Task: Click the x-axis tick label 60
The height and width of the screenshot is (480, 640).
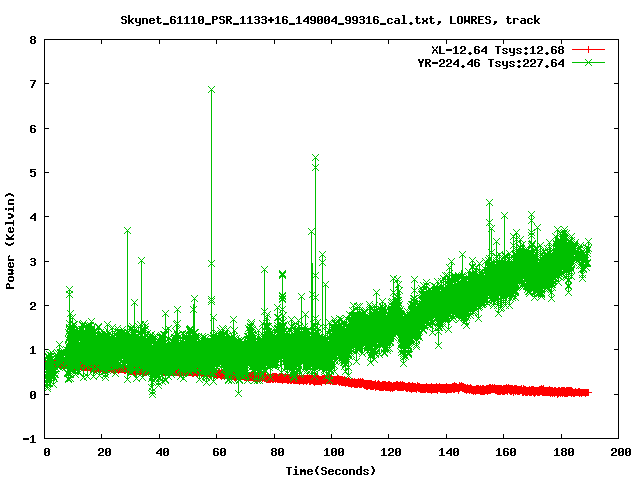Action: [218, 452]
